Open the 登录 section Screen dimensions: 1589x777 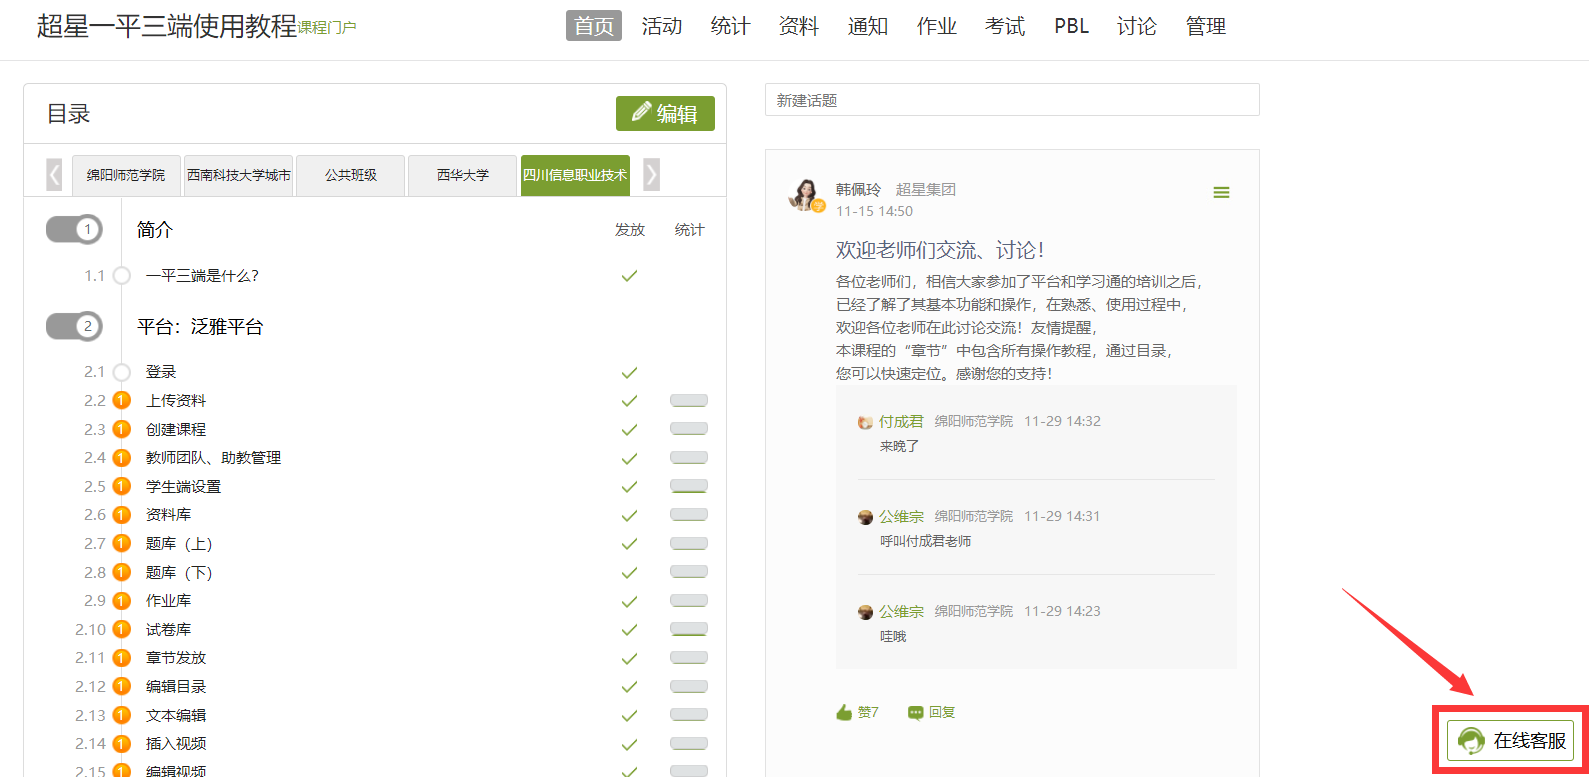[161, 372]
